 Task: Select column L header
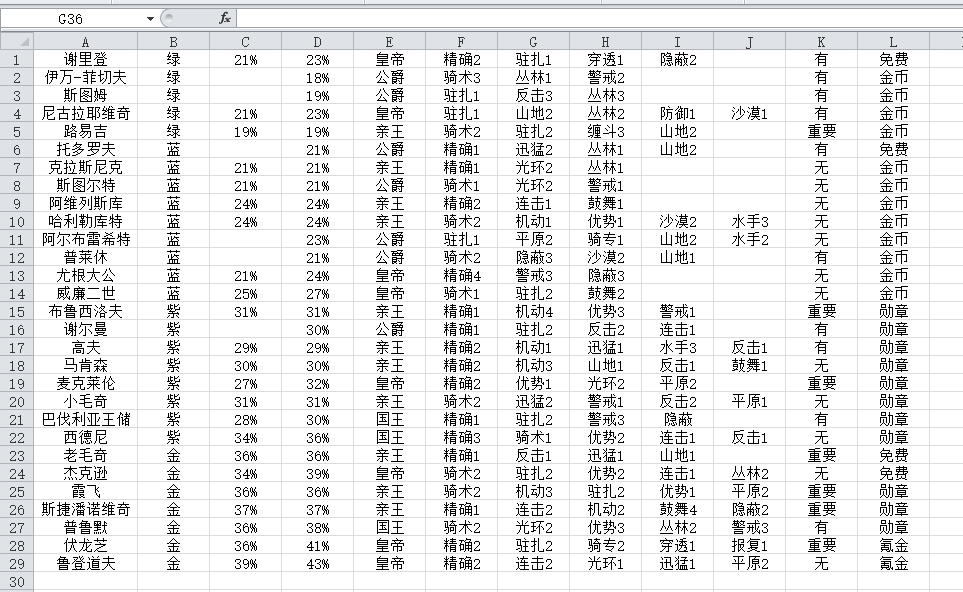coord(893,41)
